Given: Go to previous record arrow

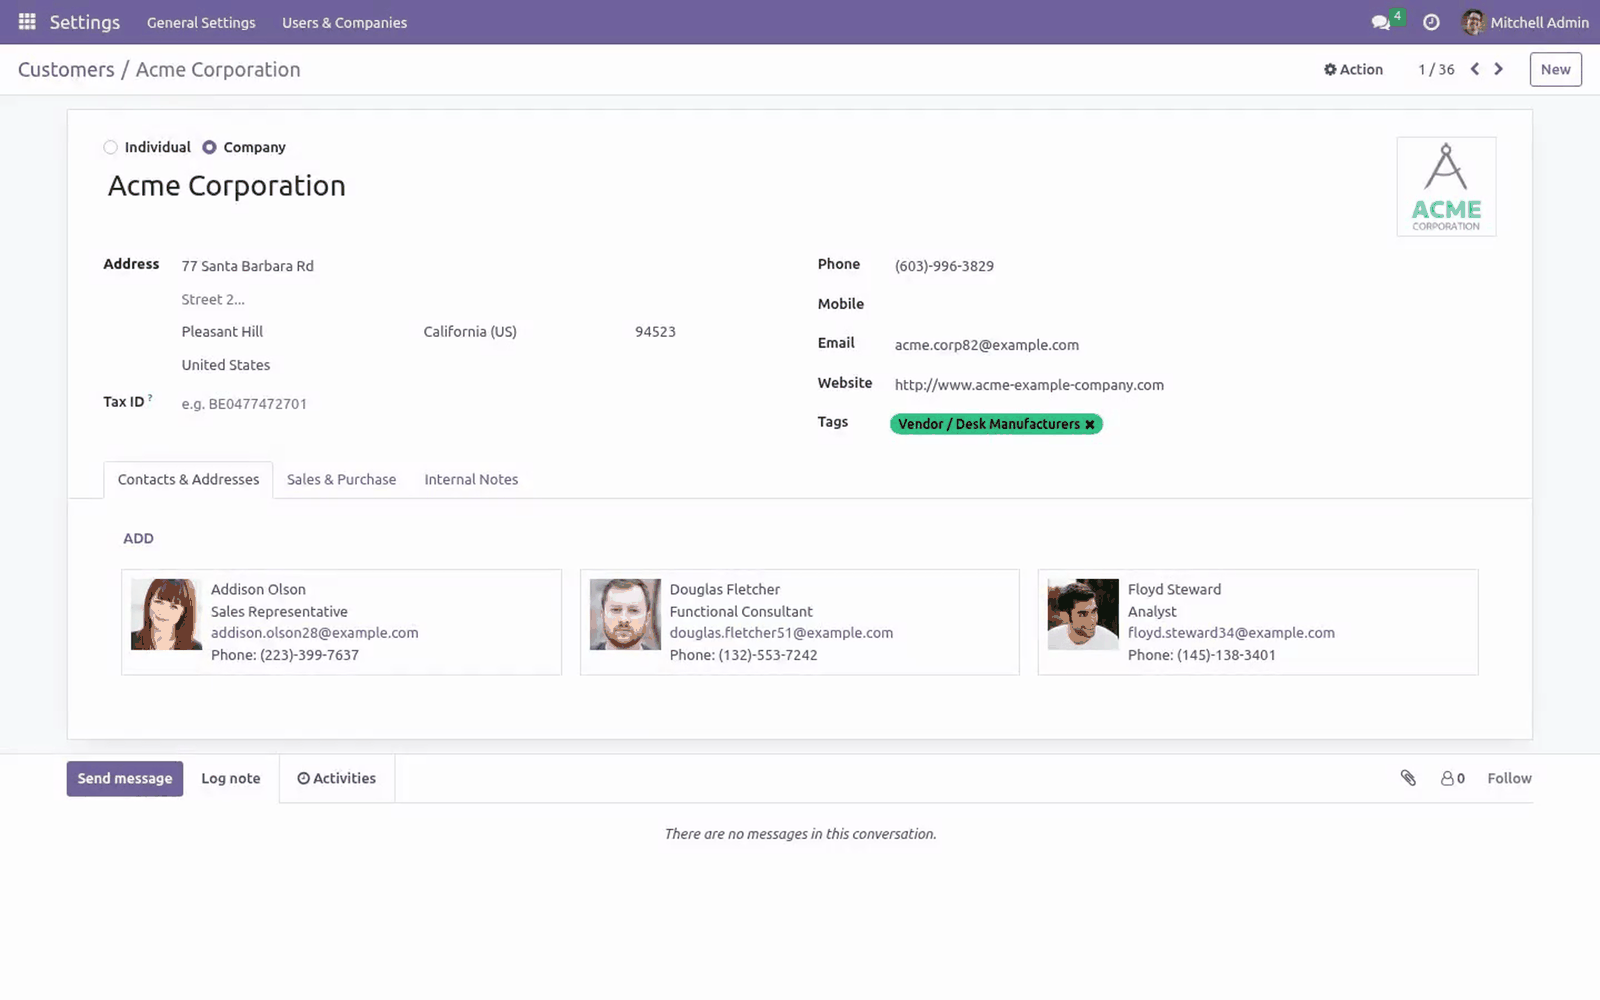Looking at the screenshot, I should point(1474,69).
